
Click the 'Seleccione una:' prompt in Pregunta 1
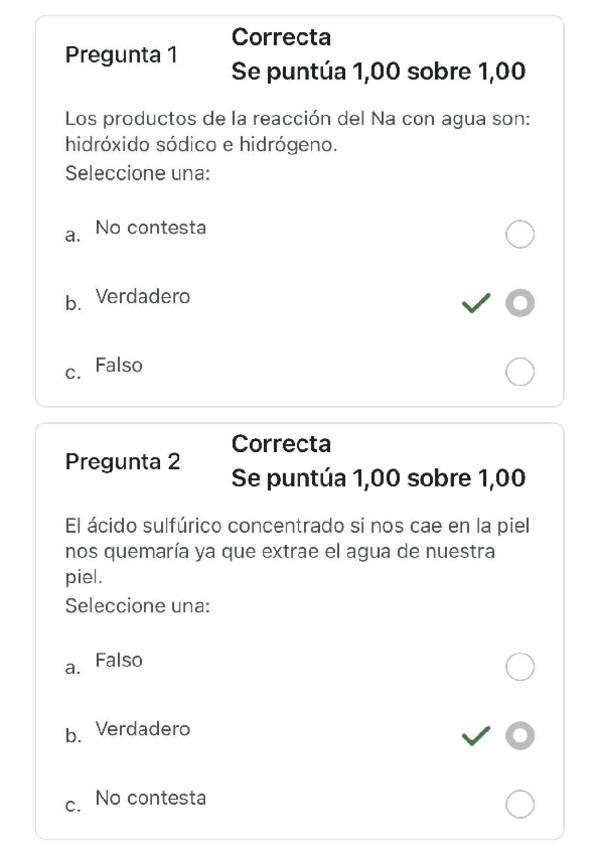pyautogui.click(x=125, y=174)
